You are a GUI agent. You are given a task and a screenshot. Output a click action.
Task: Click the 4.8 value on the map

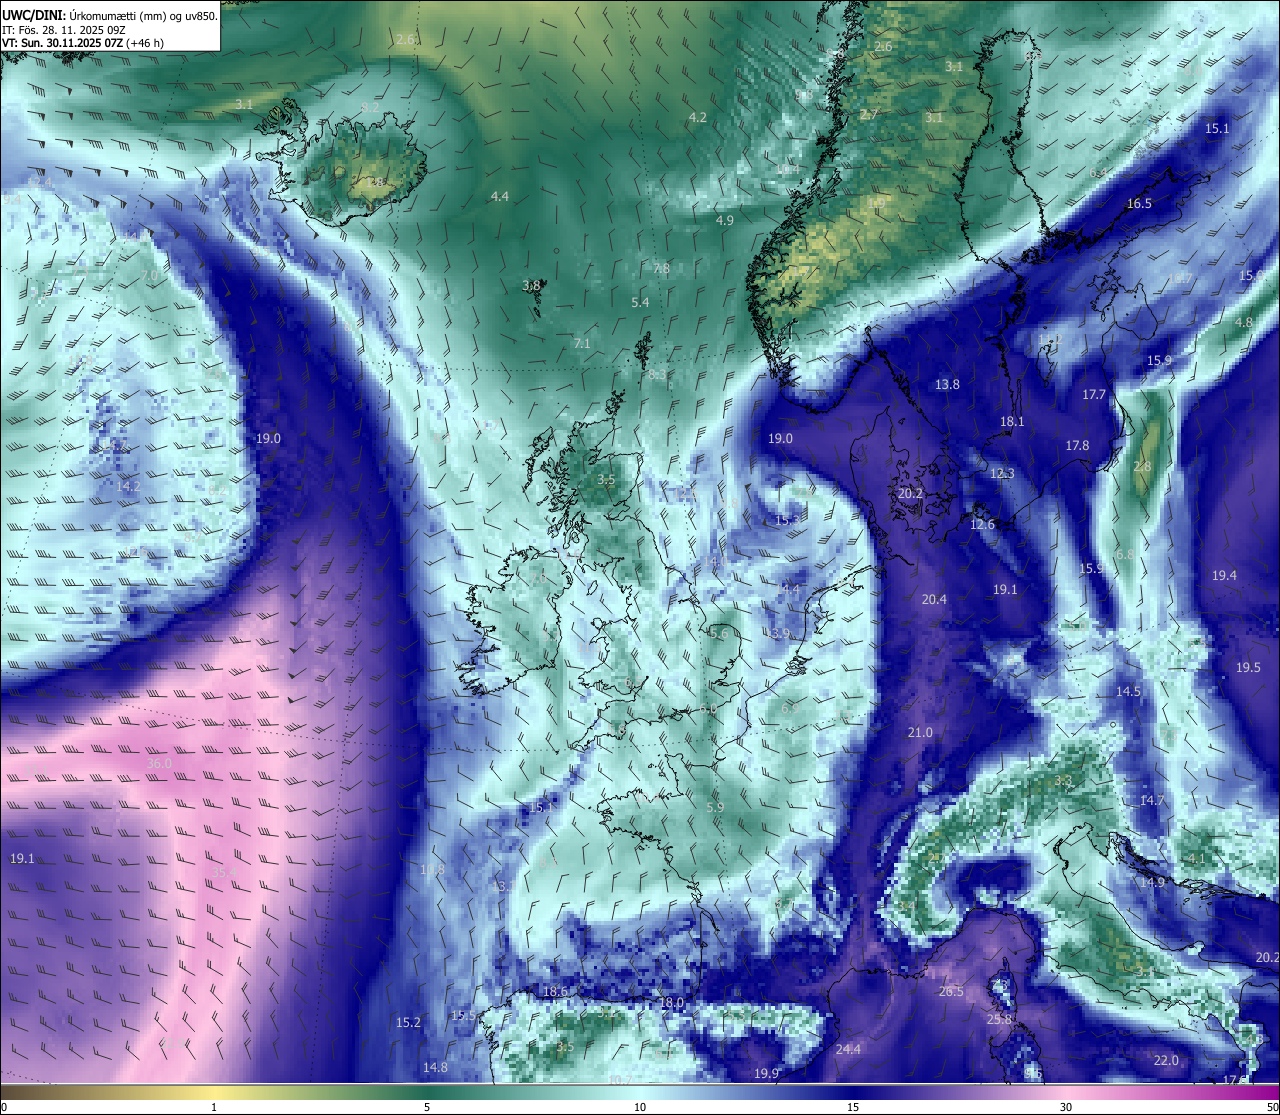(1243, 322)
